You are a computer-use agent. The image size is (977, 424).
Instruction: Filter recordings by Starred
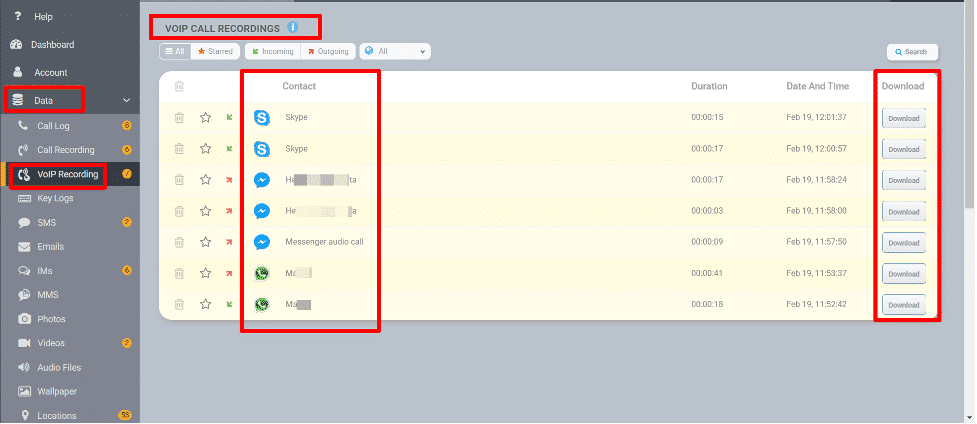pos(216,51)
